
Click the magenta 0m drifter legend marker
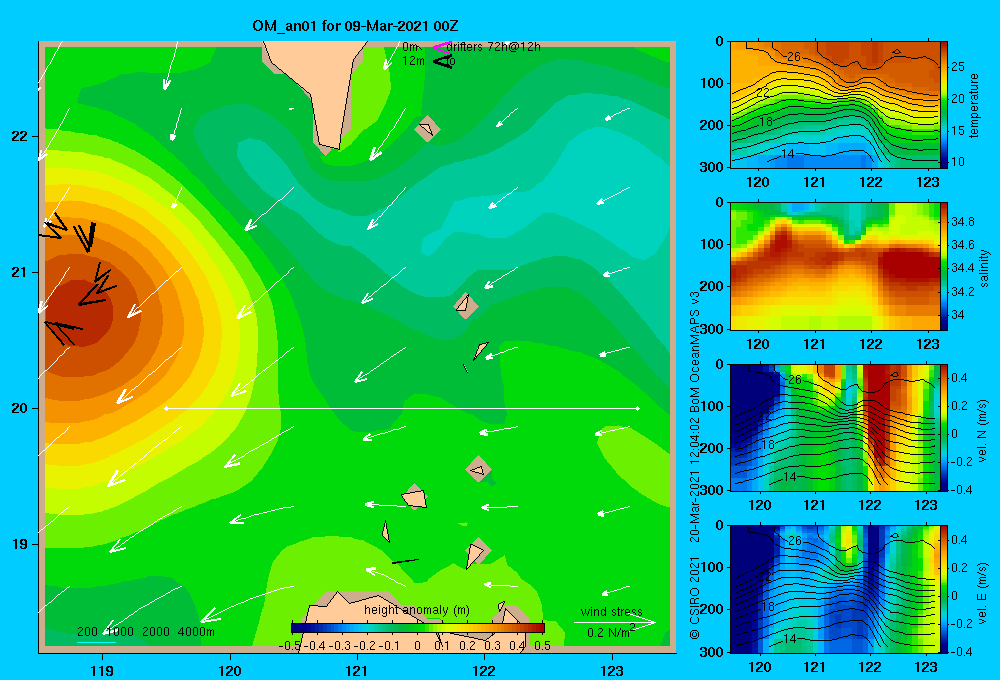(441, 47)
